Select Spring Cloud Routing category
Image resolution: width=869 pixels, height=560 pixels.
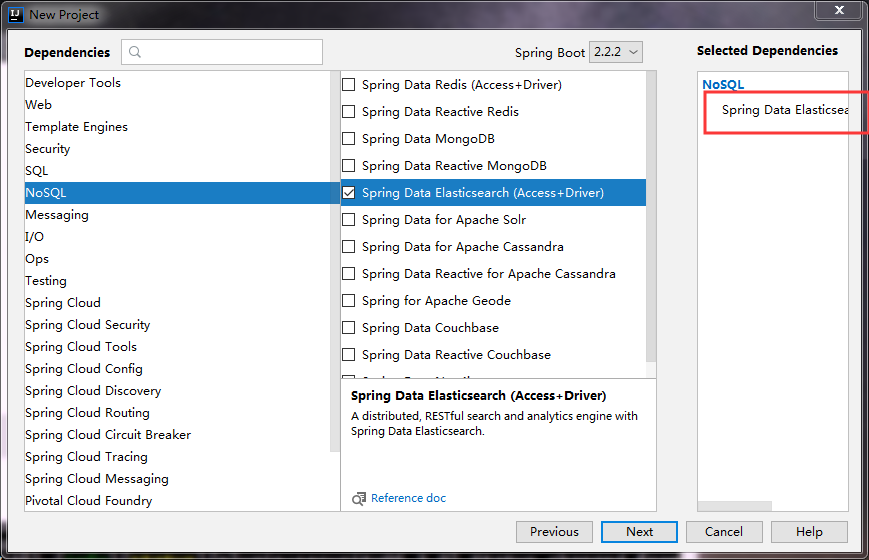[x=177, y=413]
